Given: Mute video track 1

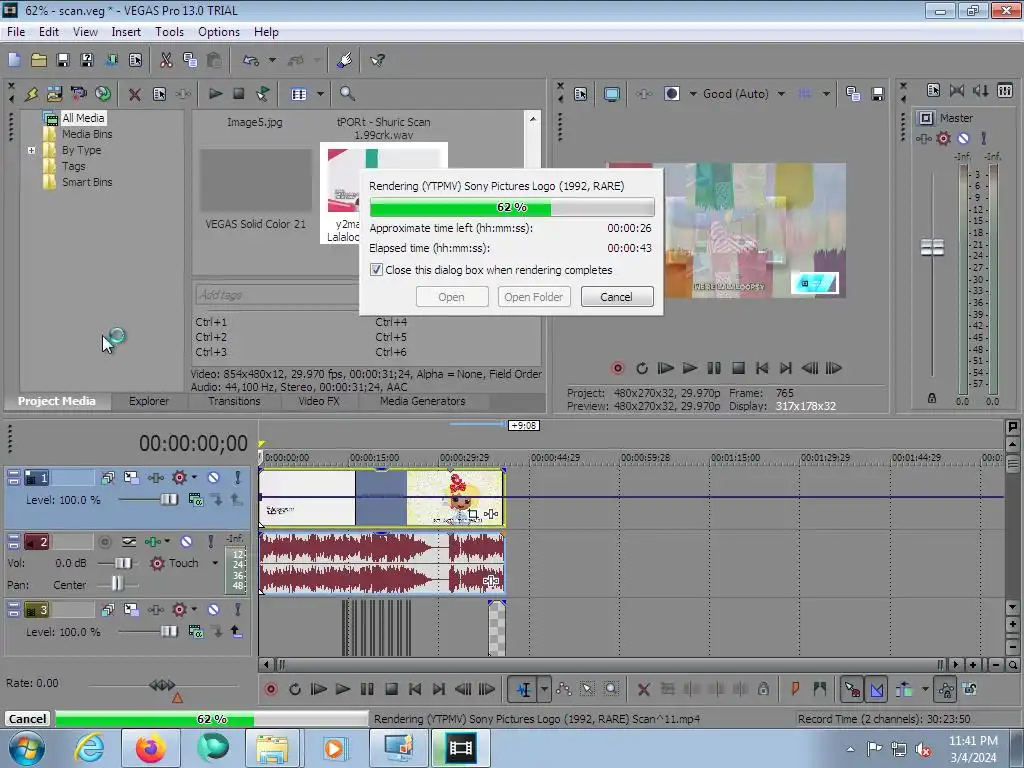Looking at the screenshot, I should [x=214, y=478].
